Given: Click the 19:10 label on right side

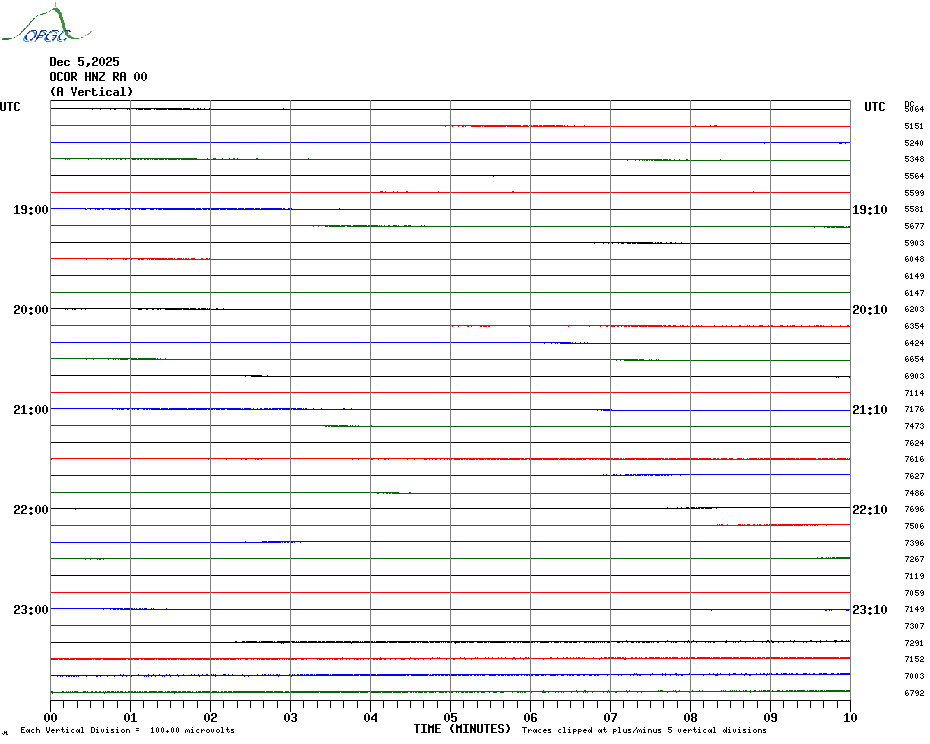Looking at the screenshot, I should 869,210.
